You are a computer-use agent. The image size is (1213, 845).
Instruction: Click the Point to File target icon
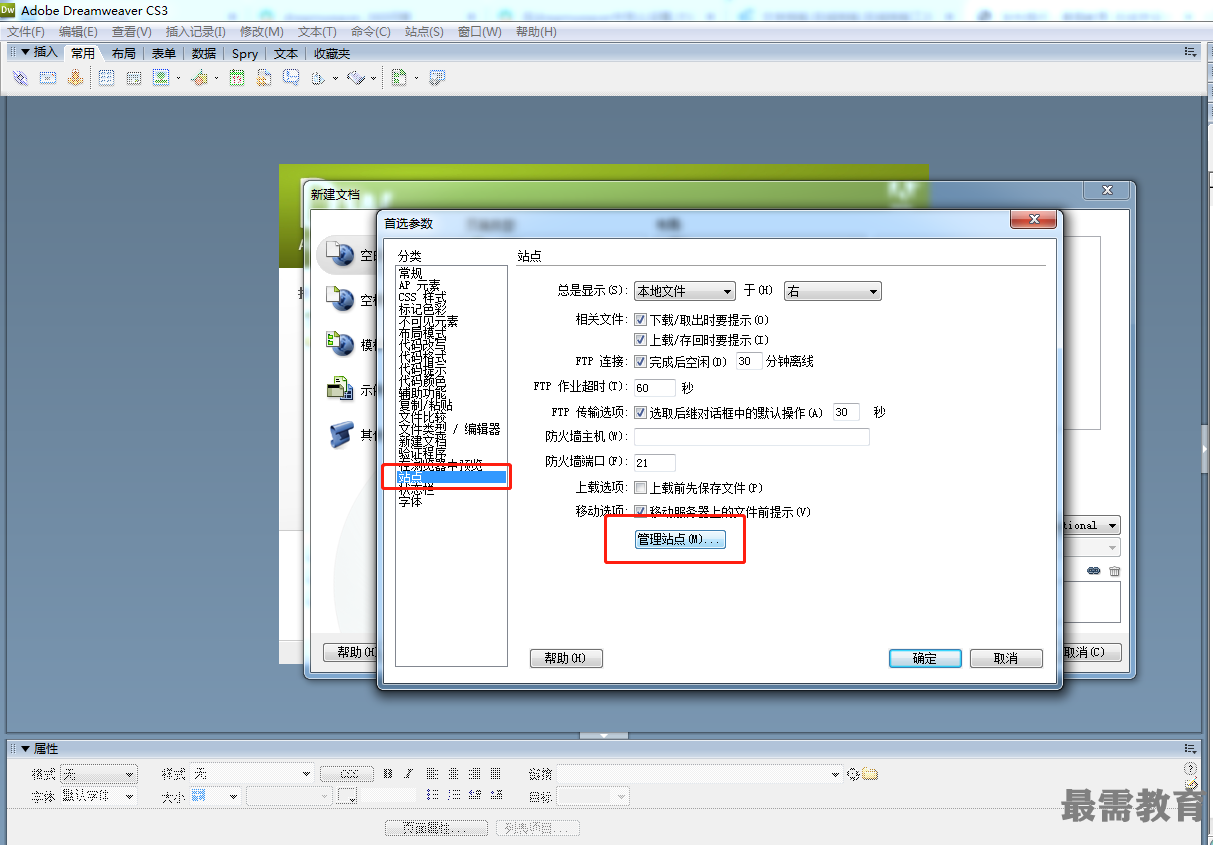(853, 774)
